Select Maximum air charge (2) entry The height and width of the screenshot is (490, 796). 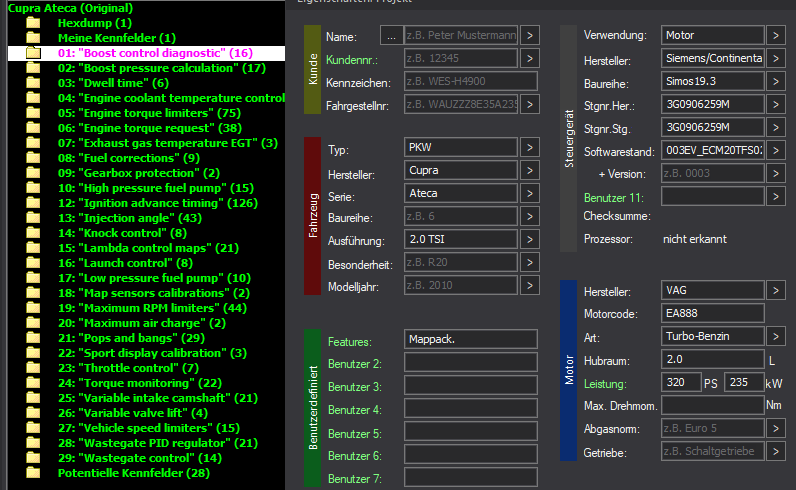(142, 323)
